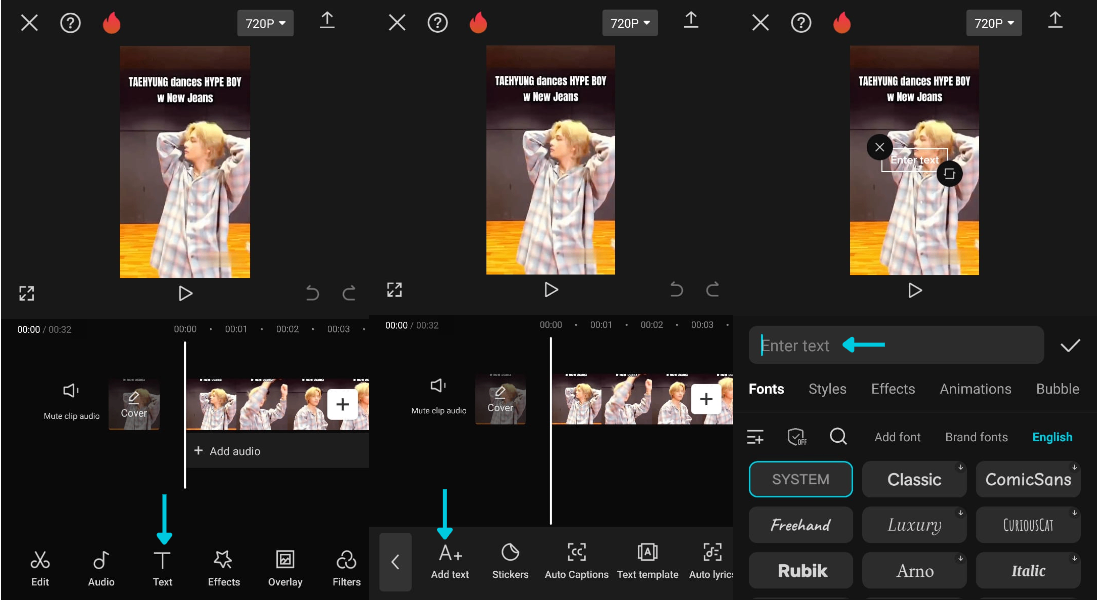Open help question mark in middle screen
Viewport: 1100px width, 600px height.
click(x=438, y=23)
